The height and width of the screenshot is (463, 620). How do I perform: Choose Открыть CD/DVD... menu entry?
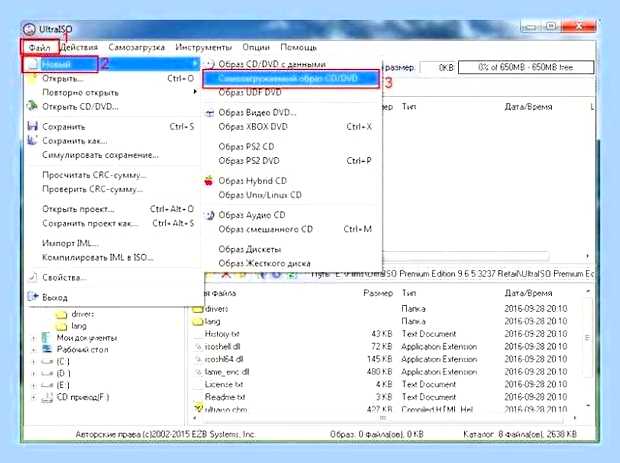113,107
